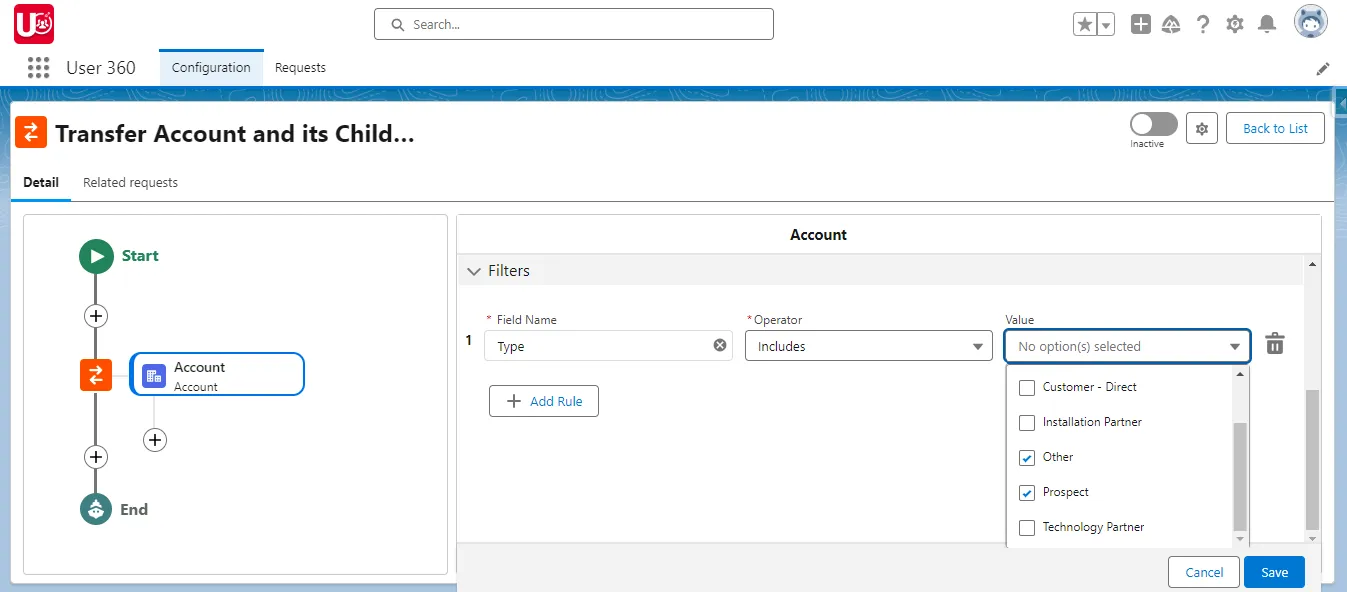Clear the Type field using the X icon
Screen dimensions: 1347x592
719,343
